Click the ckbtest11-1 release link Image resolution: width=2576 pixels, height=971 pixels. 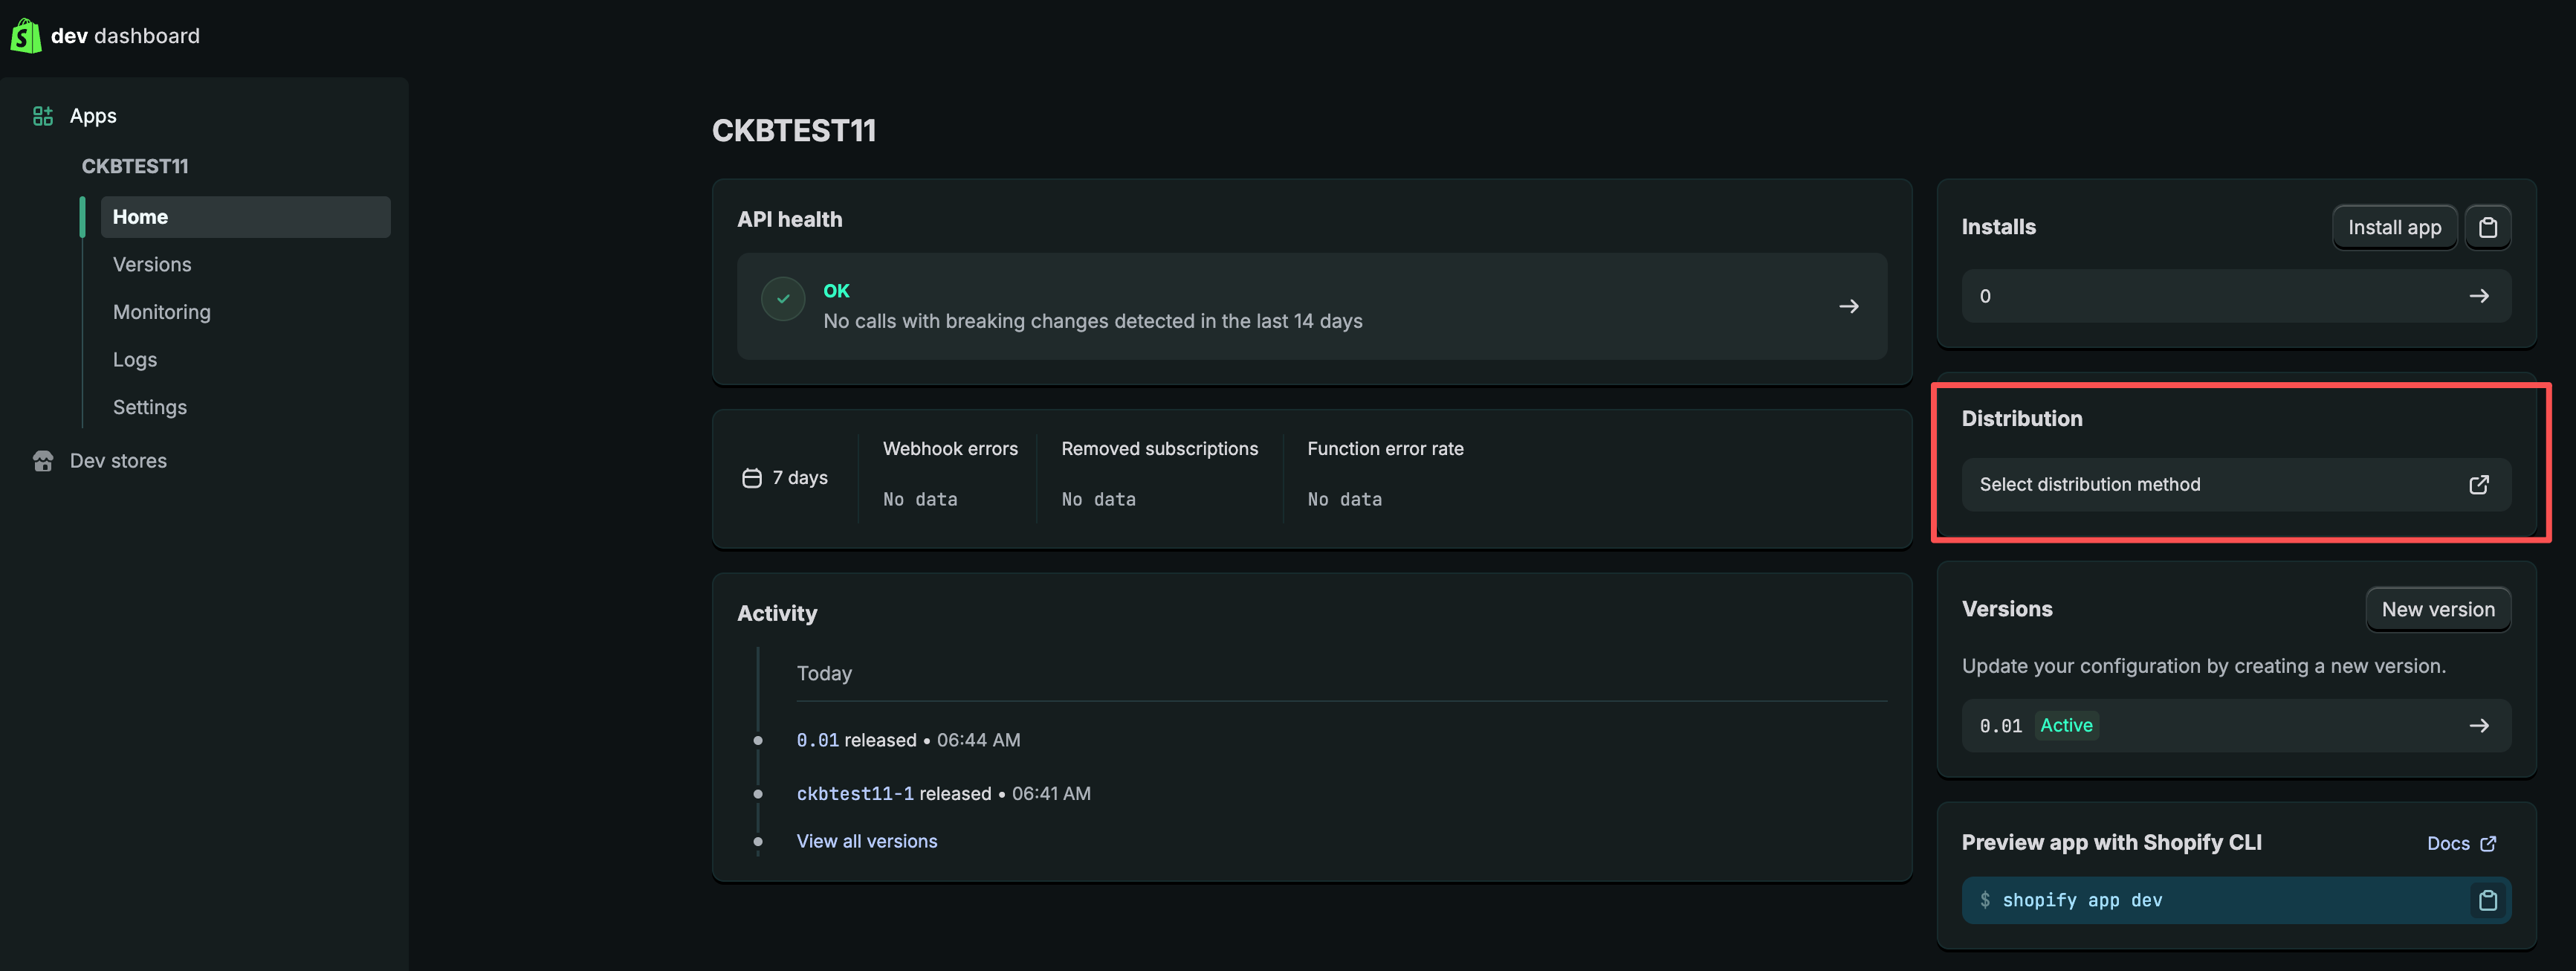(855, 794)
